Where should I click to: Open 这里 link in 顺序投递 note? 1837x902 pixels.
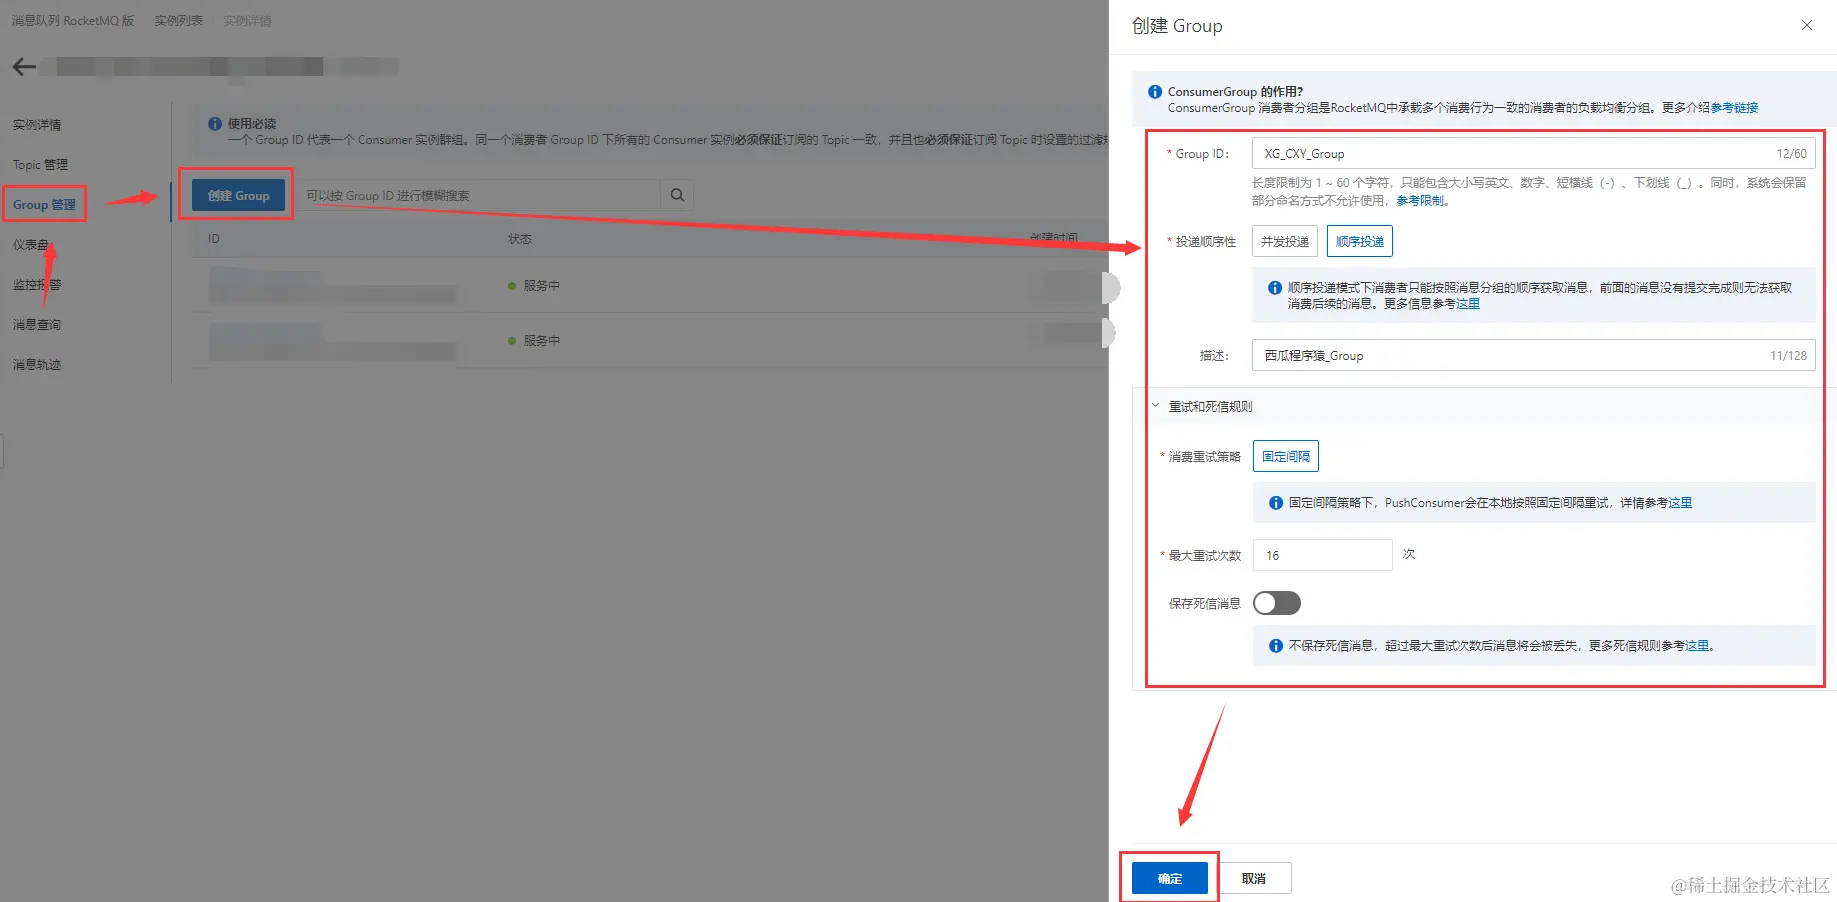pyautogui.click(x=1468, y=304)
